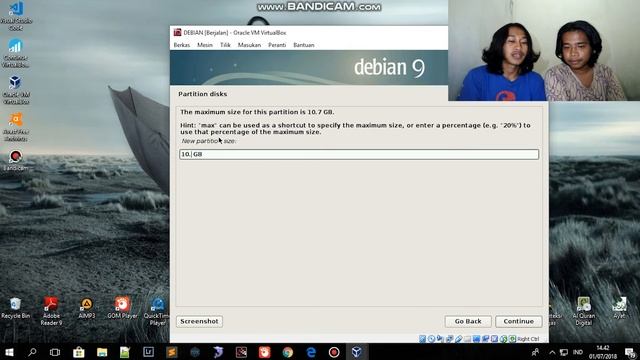Select the AIMP3 desktop icon
Image resolution: width=640 pixels, height=360 pixels.
(87, 308)
